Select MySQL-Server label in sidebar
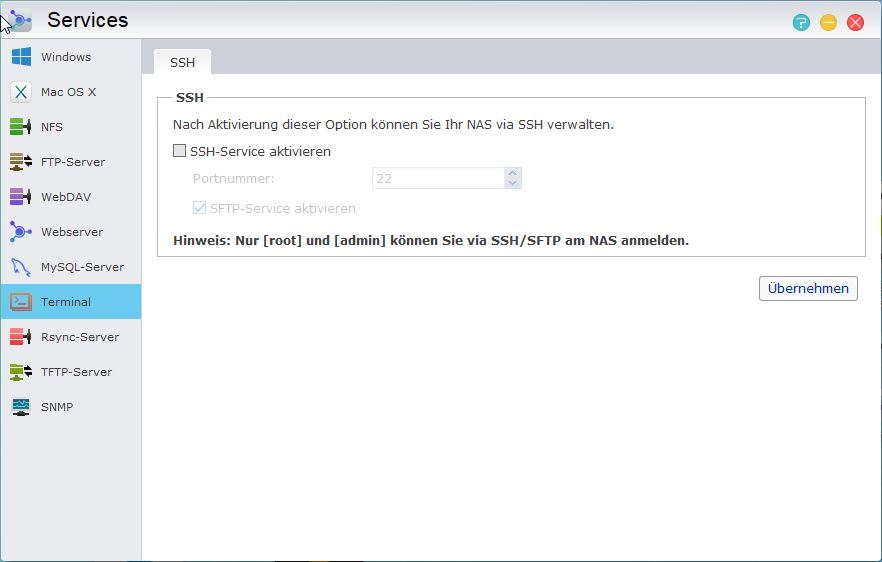 83,267
